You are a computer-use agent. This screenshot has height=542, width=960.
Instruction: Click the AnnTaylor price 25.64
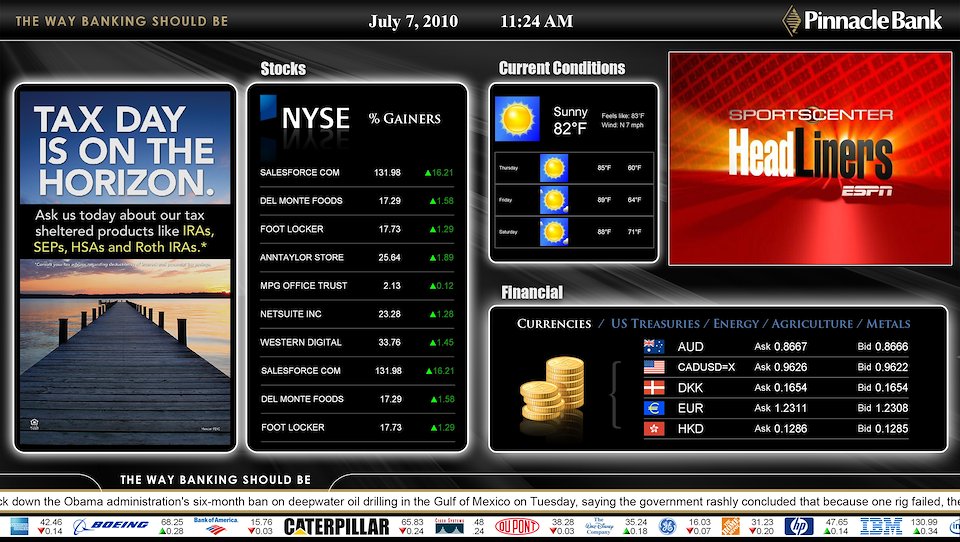(x=389, y=257)
